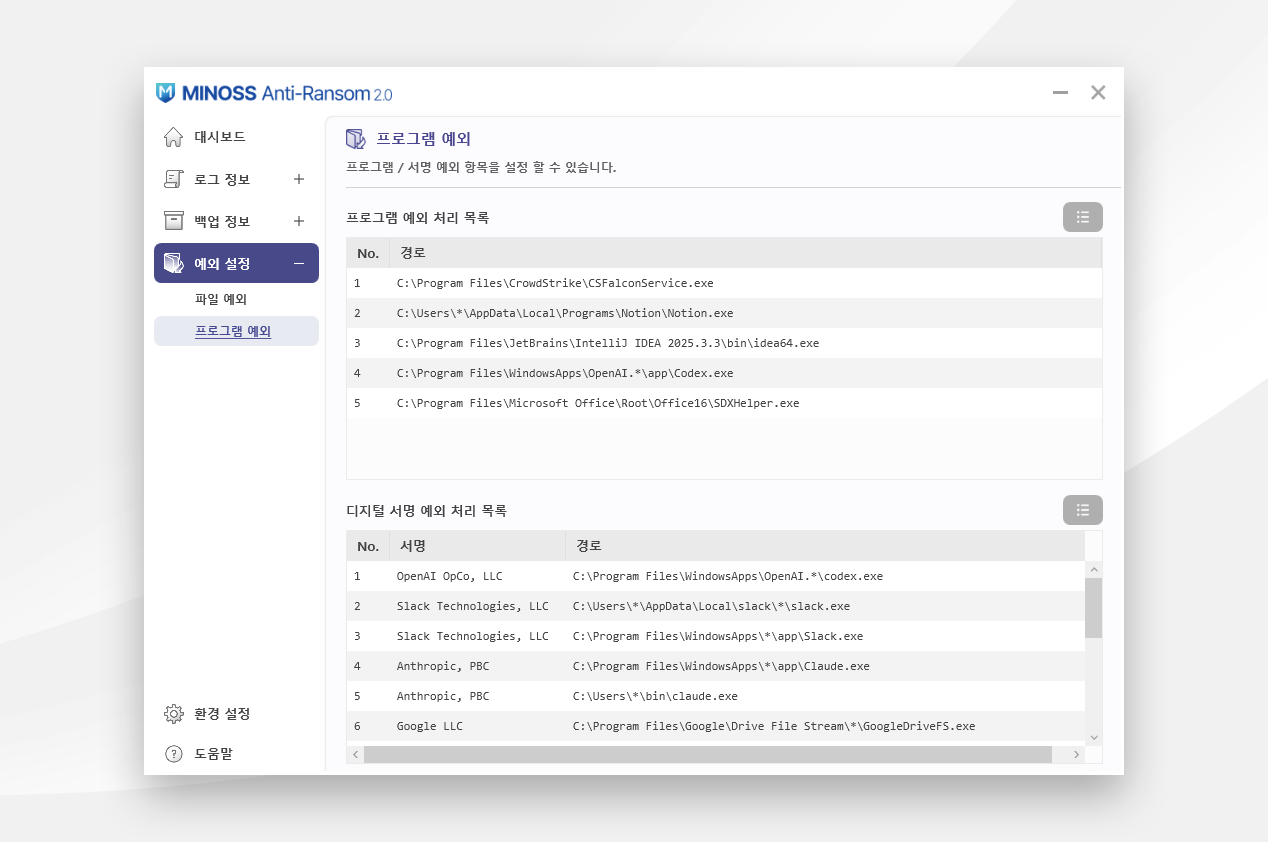Open the 로그 정보 menu item
The image size is (1268, 842).
pos(236,179)
